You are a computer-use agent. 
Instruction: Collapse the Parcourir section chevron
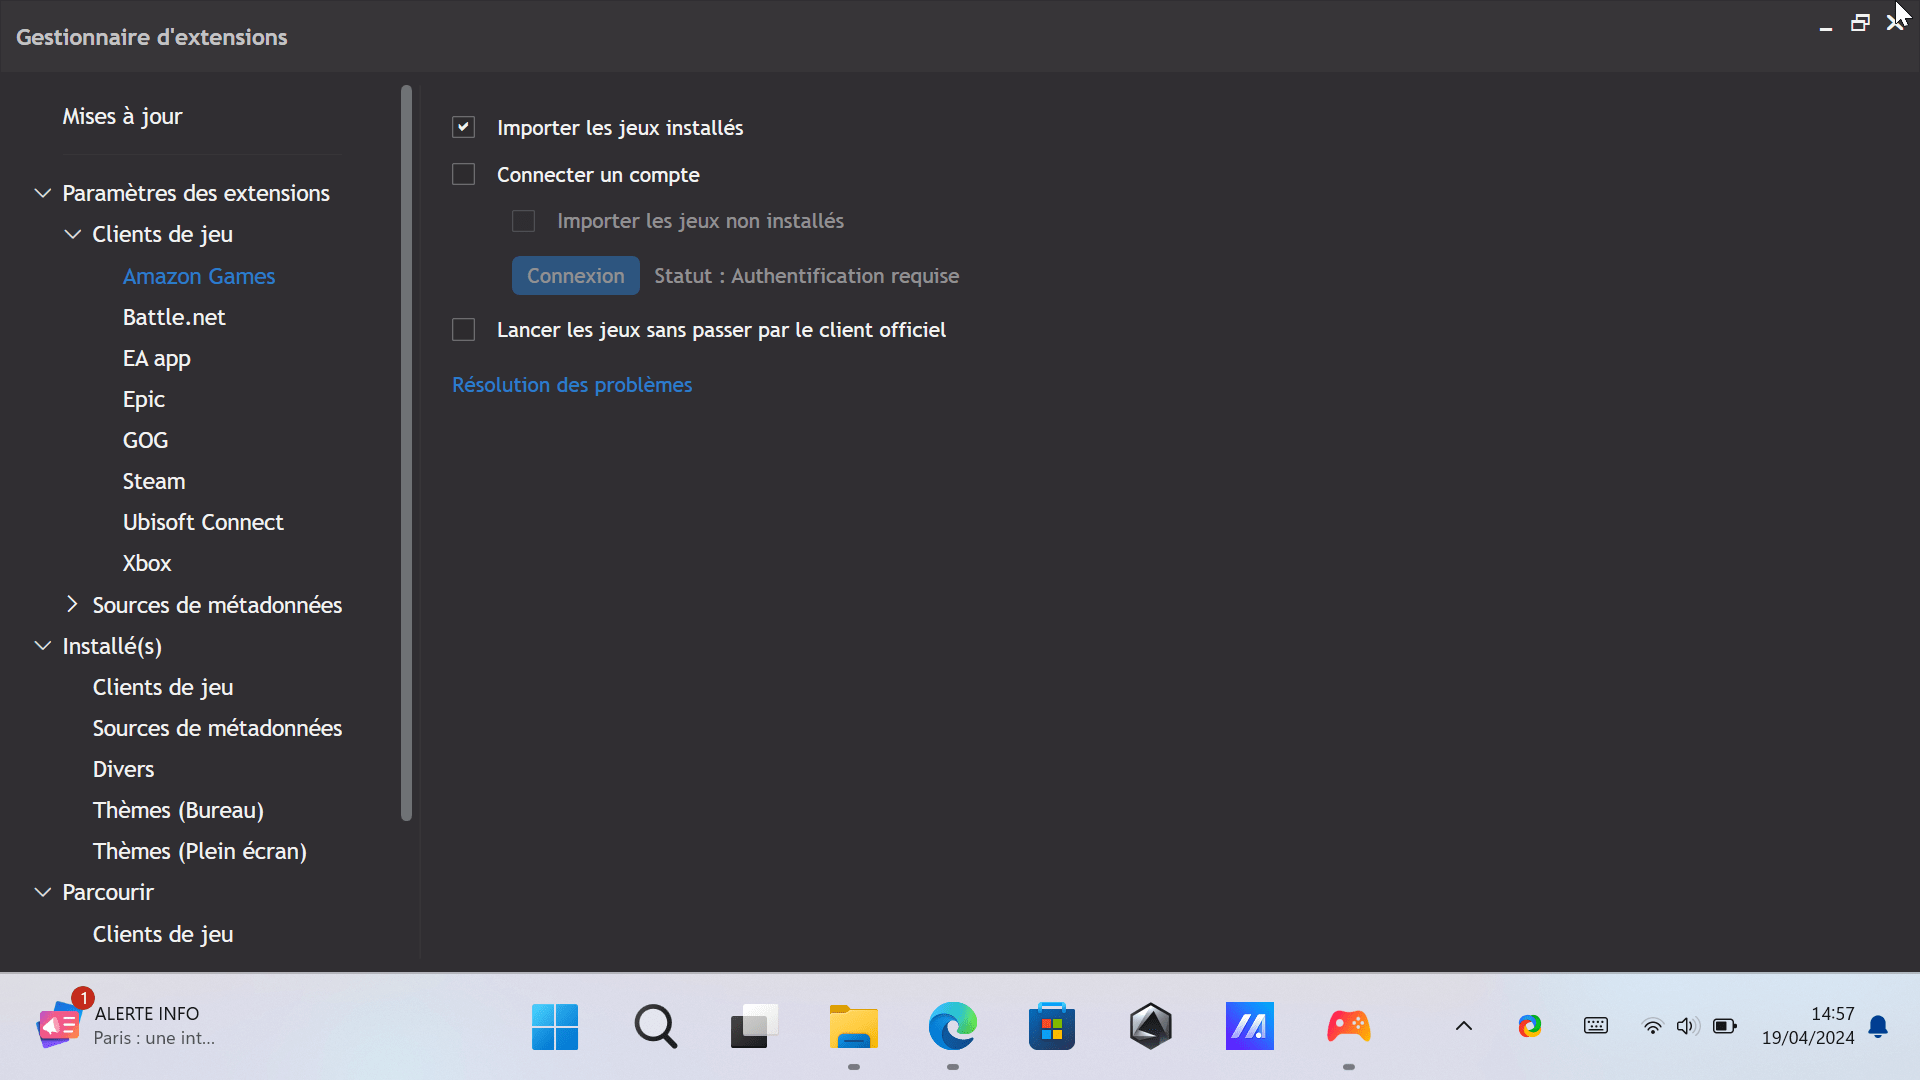[43, 892]
